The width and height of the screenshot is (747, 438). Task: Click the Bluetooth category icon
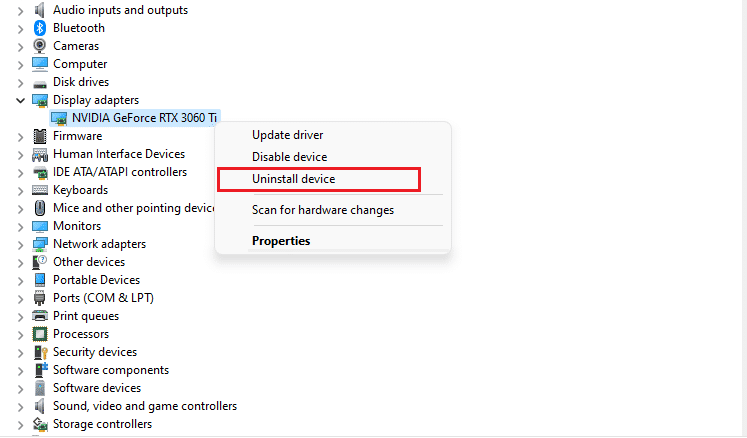pyautogui.click(x=40, y=28)
